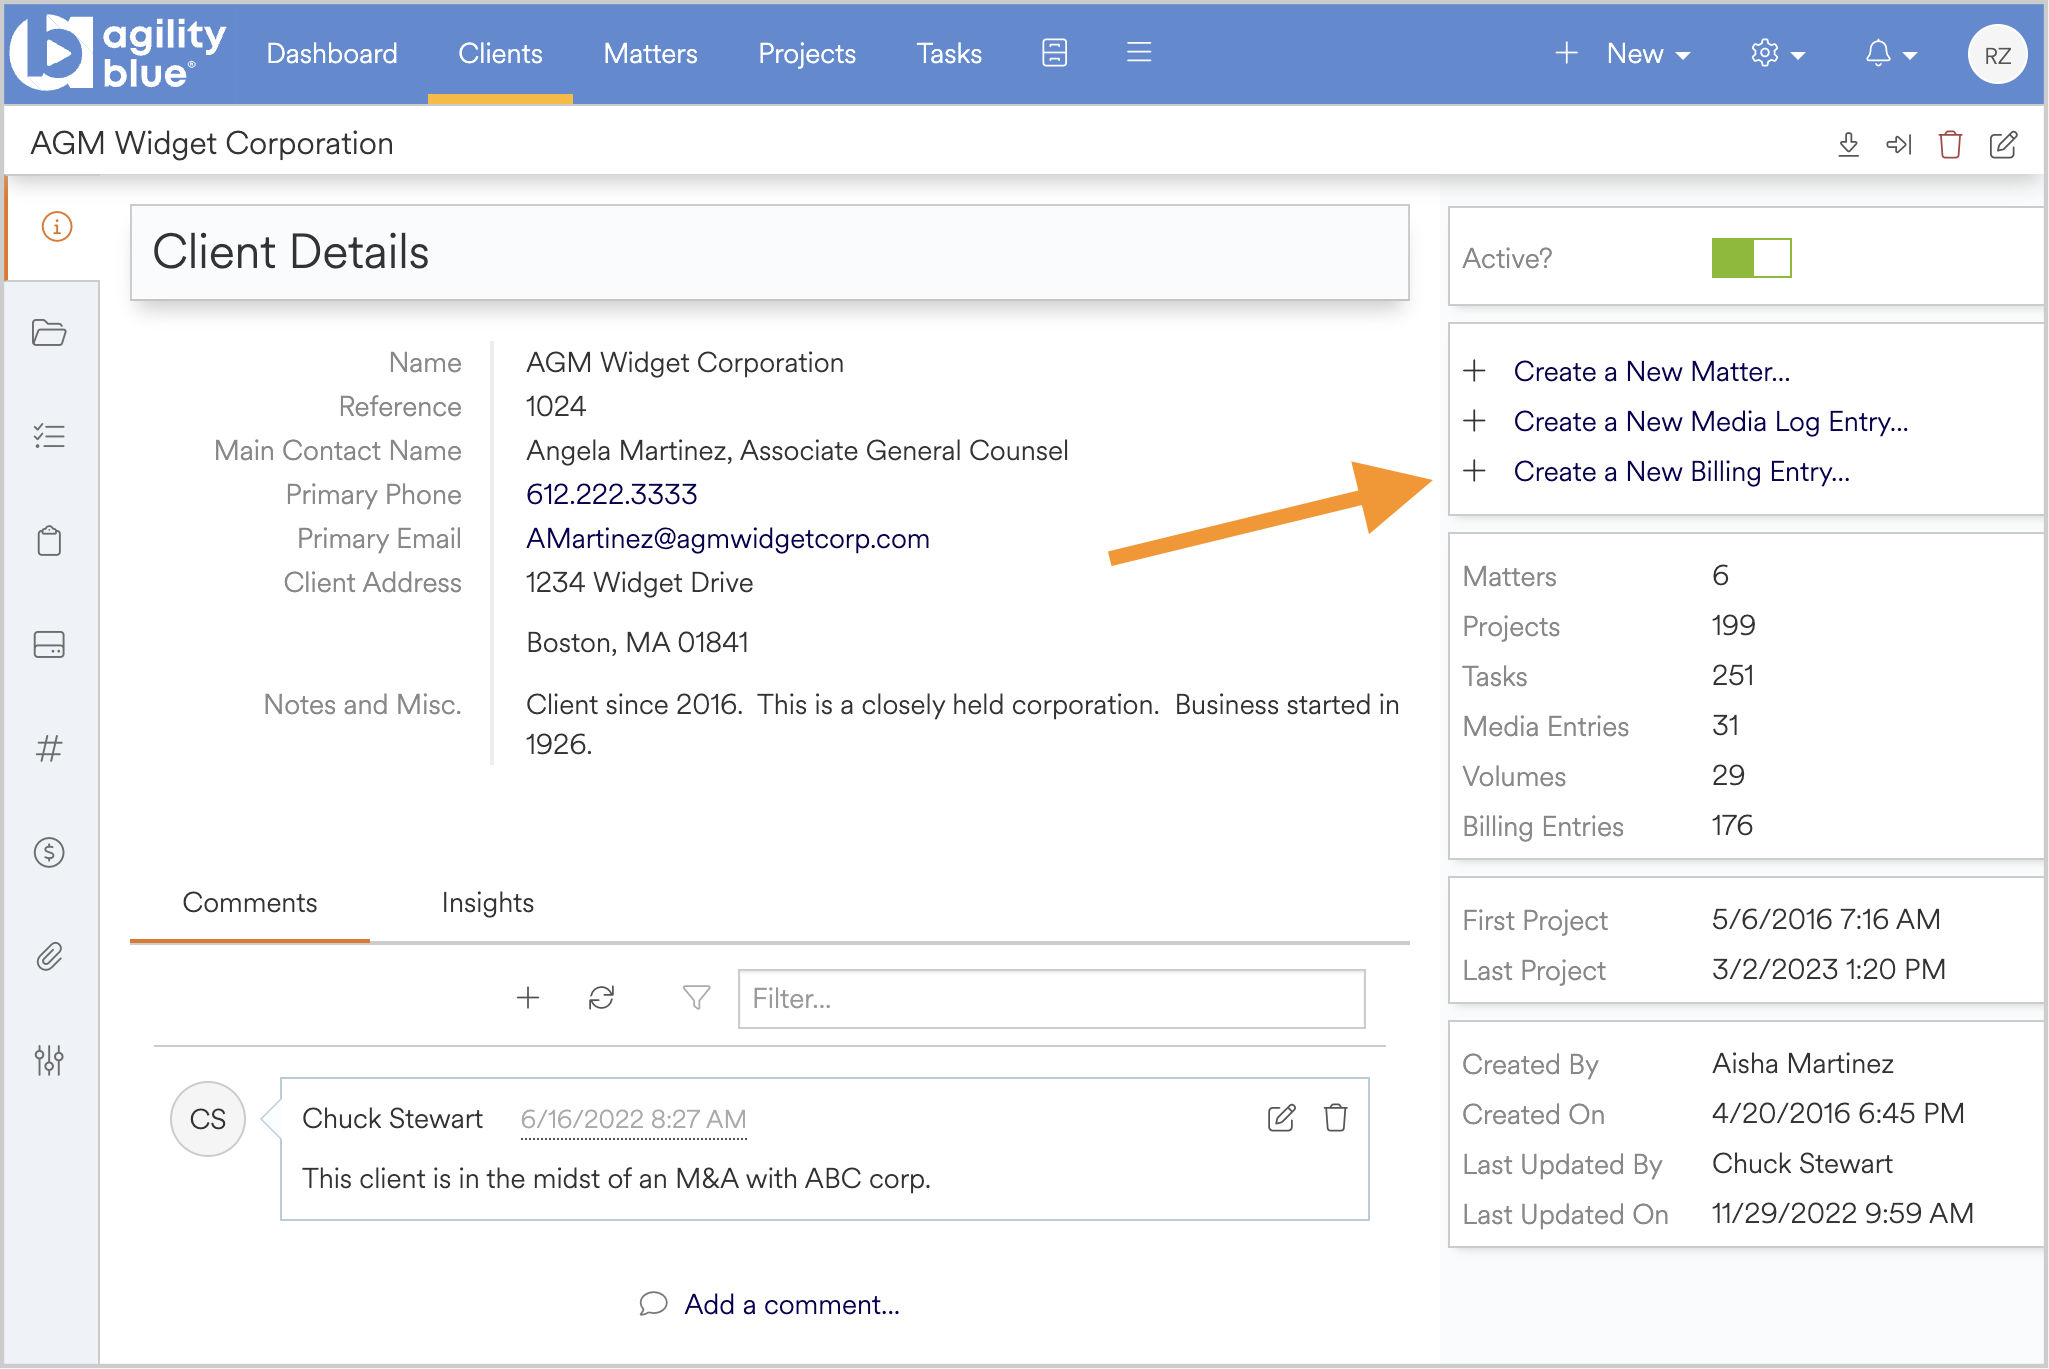Screen dimensions: 2049x1369
Task: Click the Volumes count 29
Action: click(1728, 775)
